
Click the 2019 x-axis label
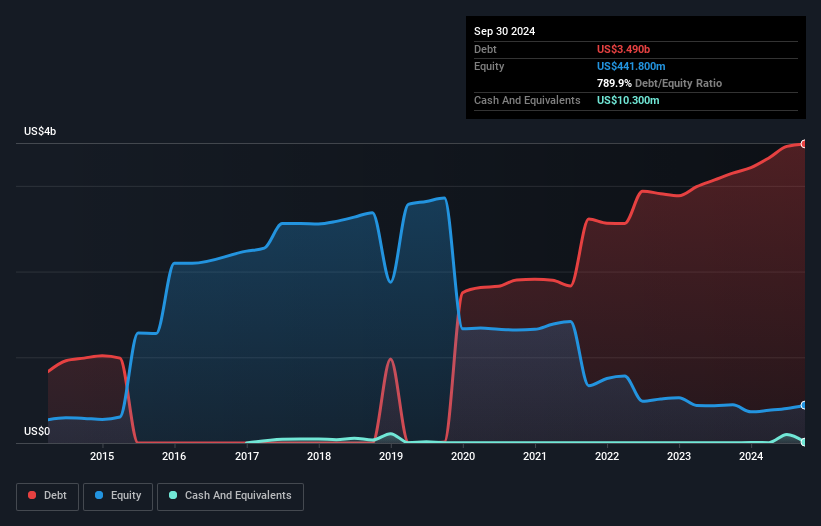tap(391, 456)
